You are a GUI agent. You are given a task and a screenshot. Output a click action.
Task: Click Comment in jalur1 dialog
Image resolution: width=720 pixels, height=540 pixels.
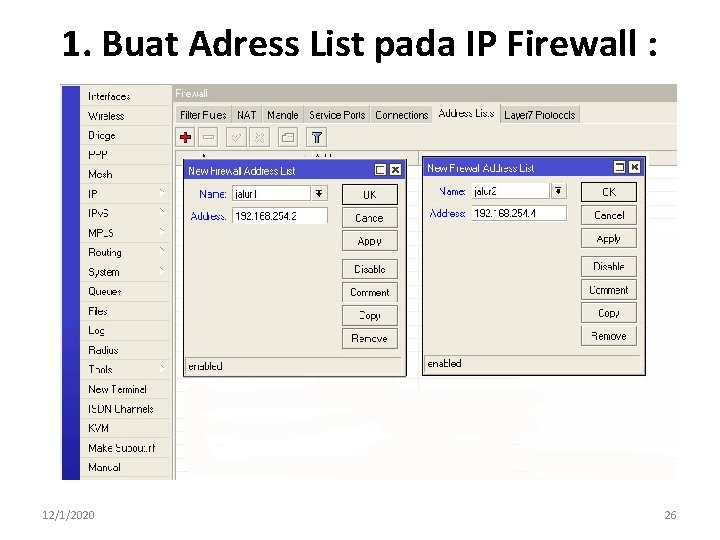370,292
